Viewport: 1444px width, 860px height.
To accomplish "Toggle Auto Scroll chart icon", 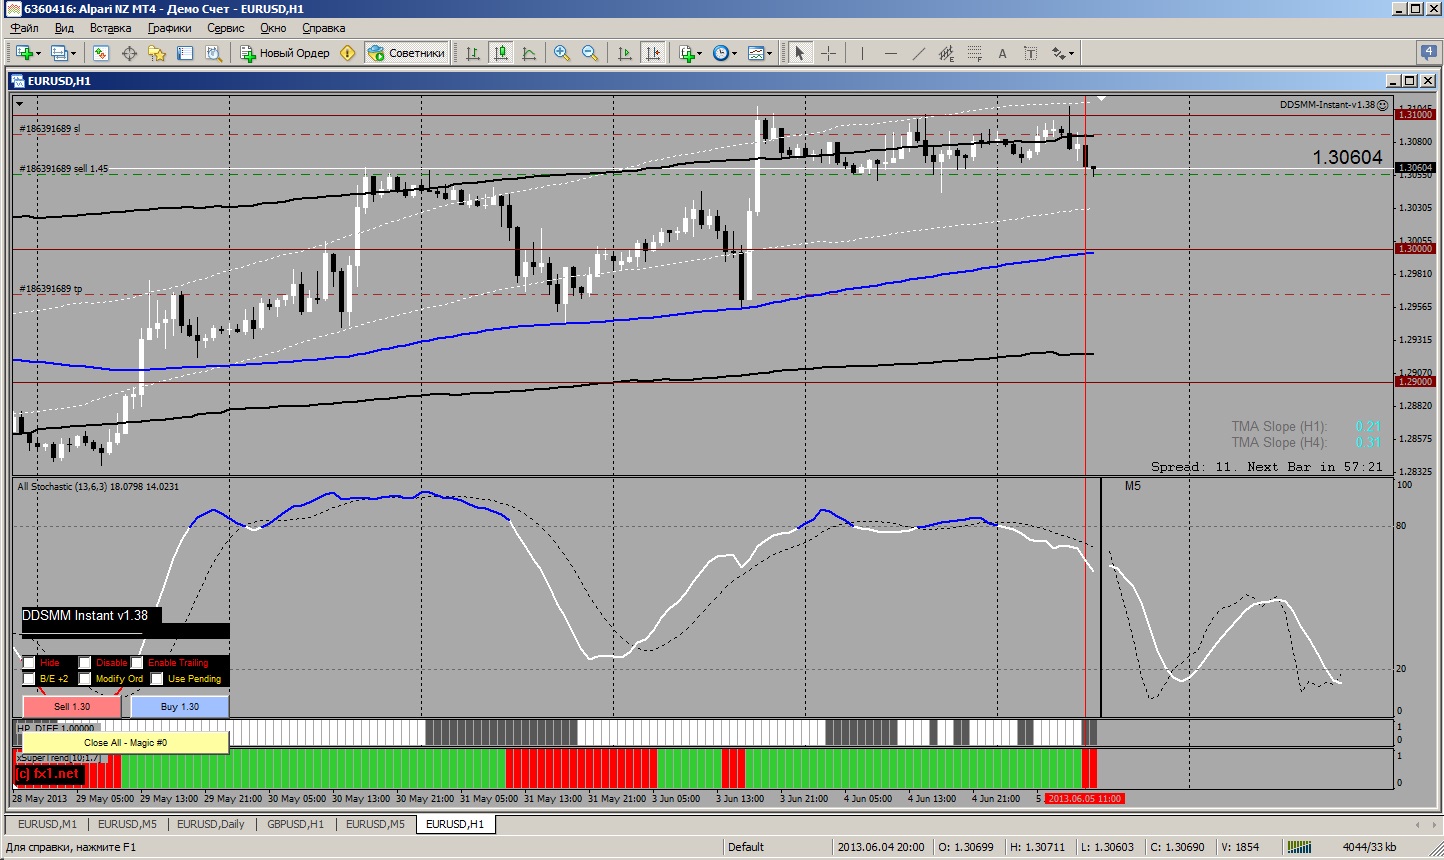I will 625,53.
